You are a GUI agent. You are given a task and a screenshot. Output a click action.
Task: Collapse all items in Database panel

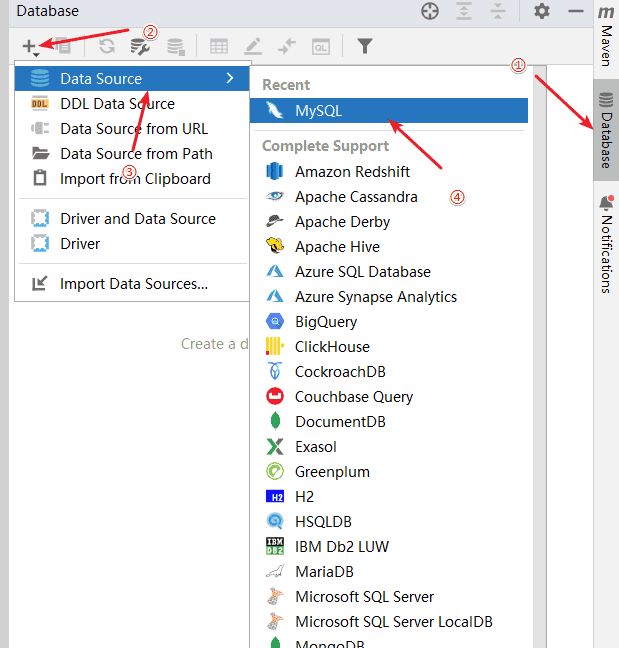tap(498, 11)
